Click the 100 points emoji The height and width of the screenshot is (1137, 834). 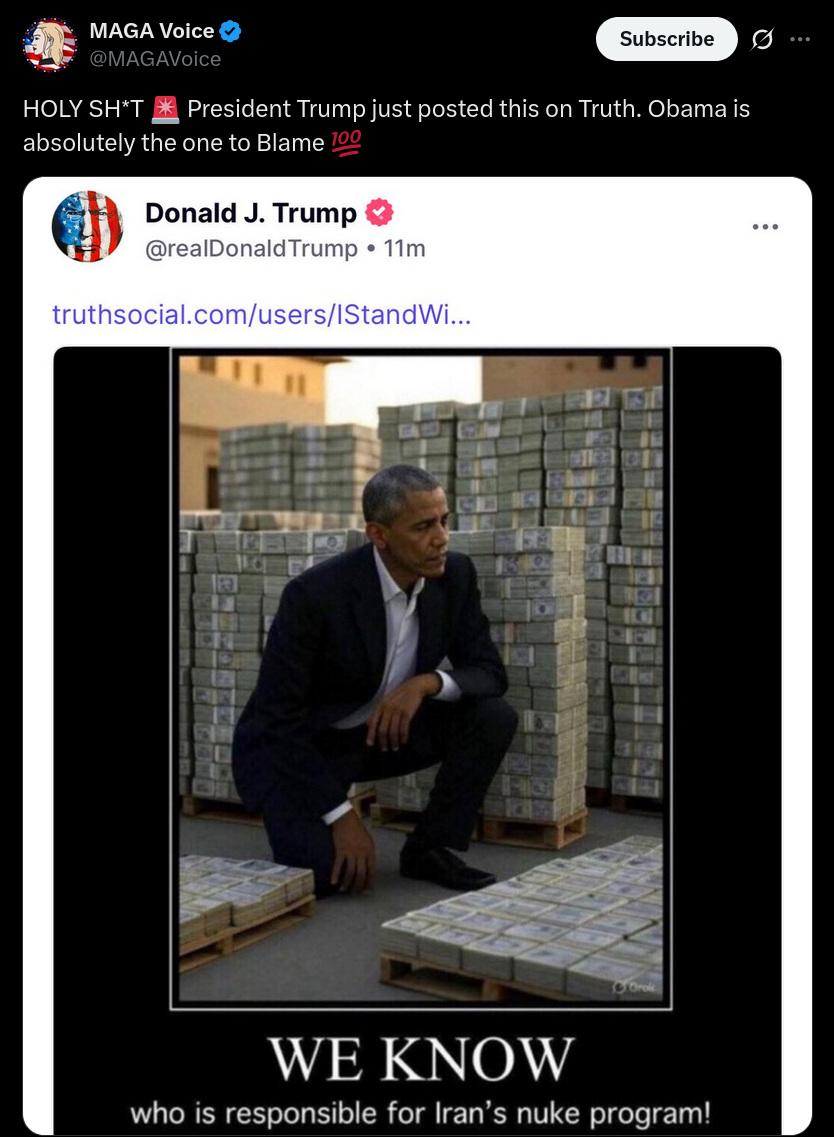[x=346, y=142]
